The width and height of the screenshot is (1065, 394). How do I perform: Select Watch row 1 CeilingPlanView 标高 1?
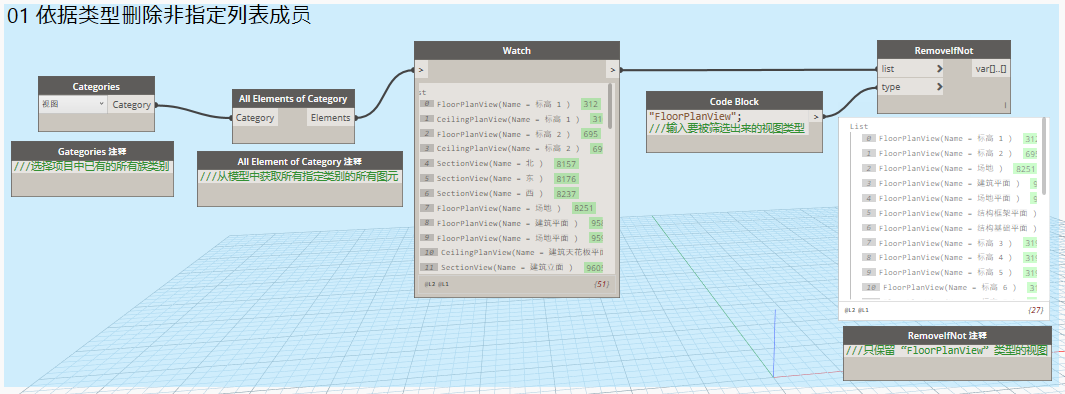[511, 119]
